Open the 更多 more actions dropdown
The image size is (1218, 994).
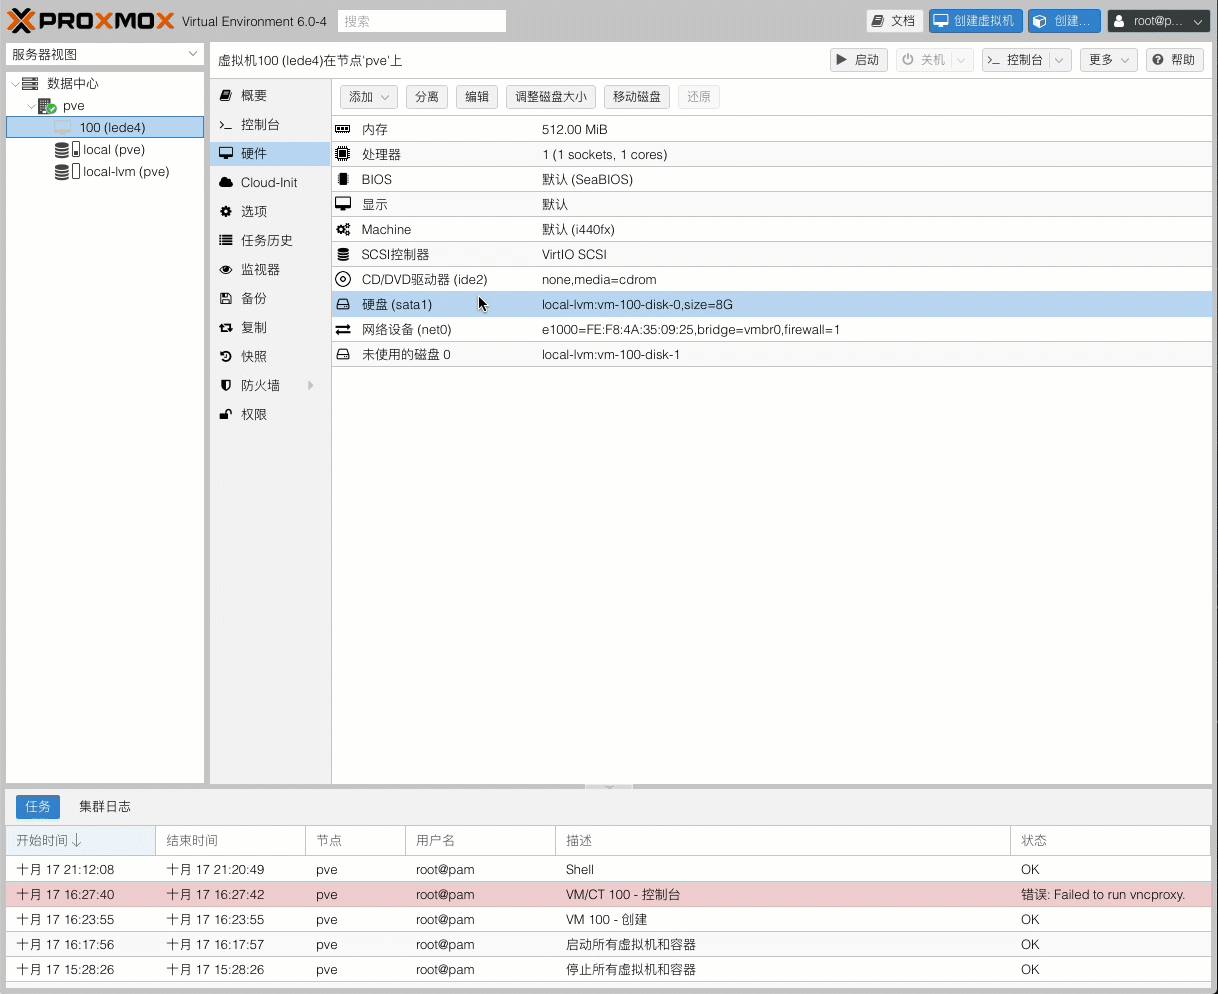tap(1108, 60)
